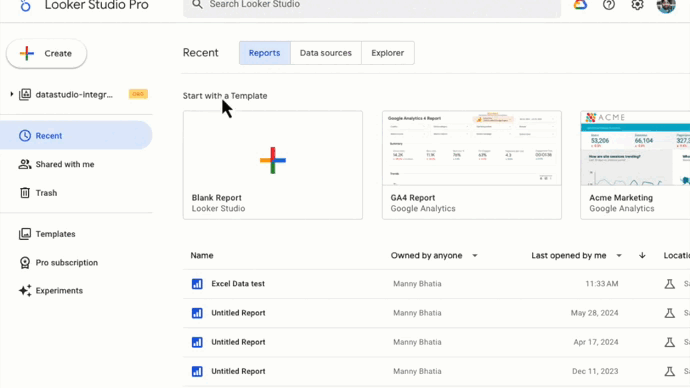Open the datastudio-integr... workspace item

[74, 95]
